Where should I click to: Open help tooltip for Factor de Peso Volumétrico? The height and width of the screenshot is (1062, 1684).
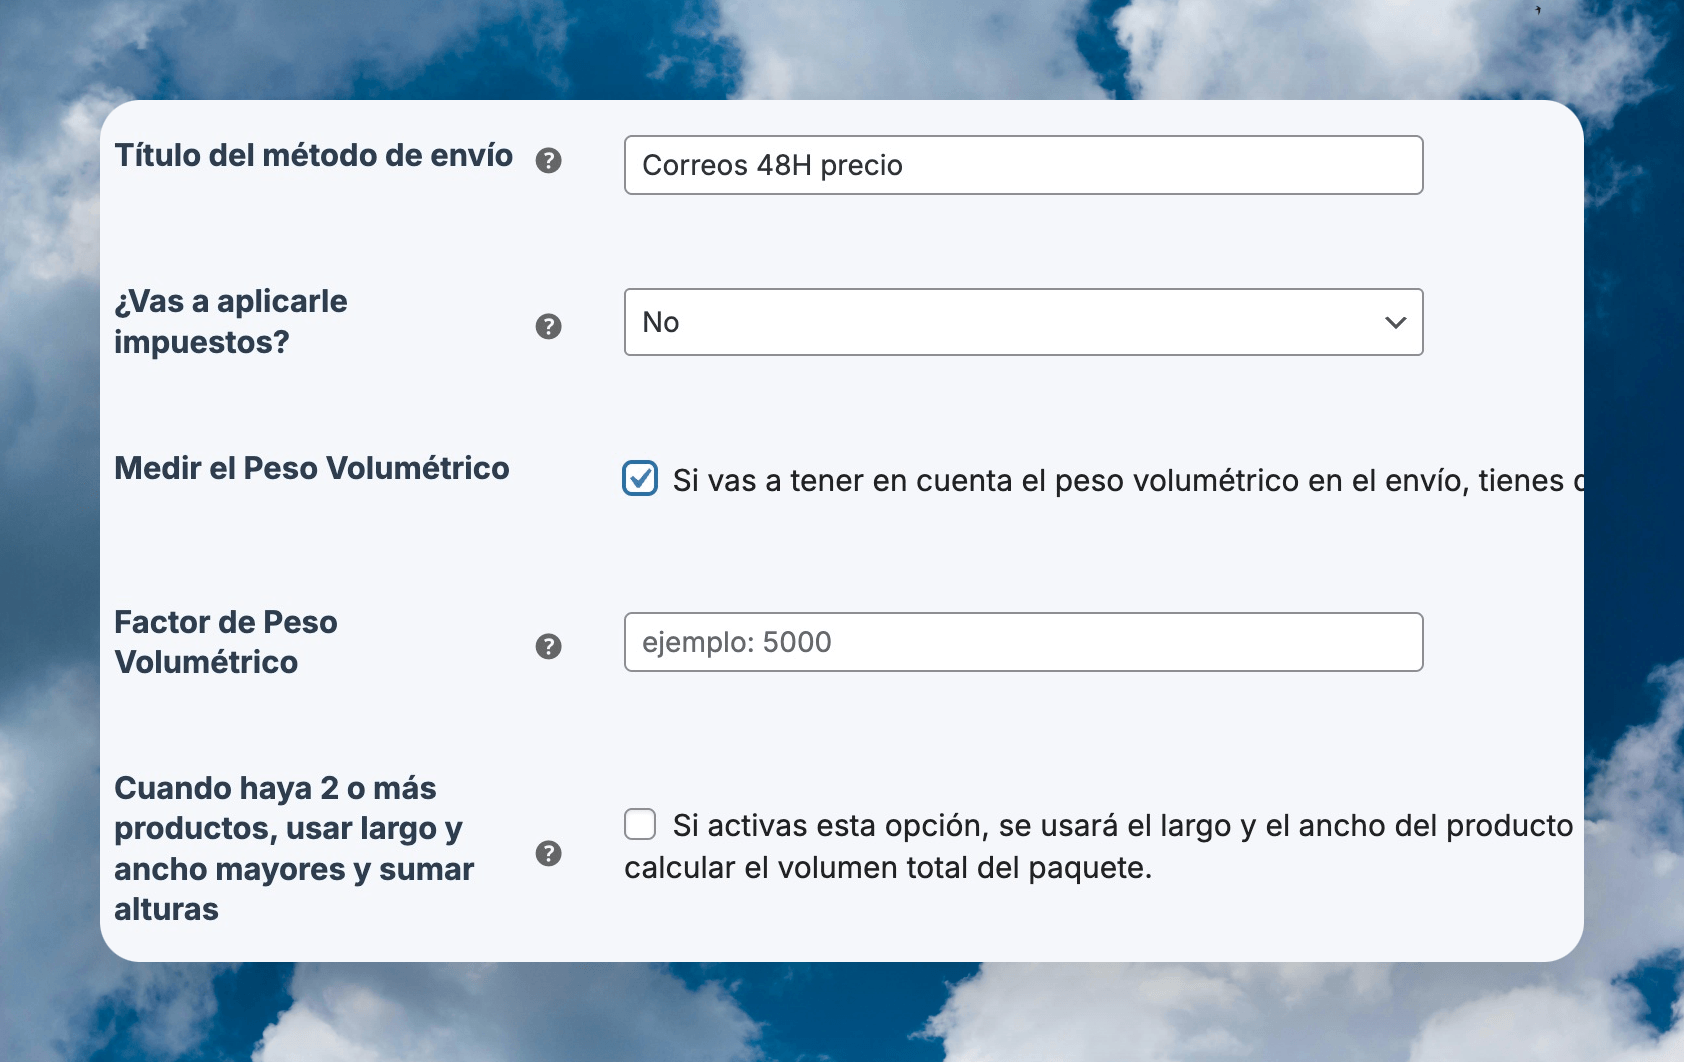pos(548,646)
